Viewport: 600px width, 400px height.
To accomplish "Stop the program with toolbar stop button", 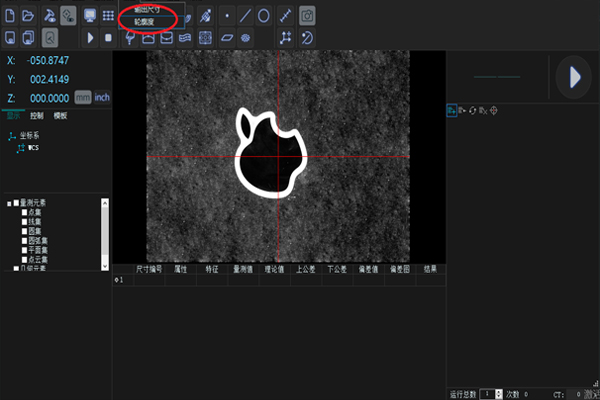I will coord(108,38).
